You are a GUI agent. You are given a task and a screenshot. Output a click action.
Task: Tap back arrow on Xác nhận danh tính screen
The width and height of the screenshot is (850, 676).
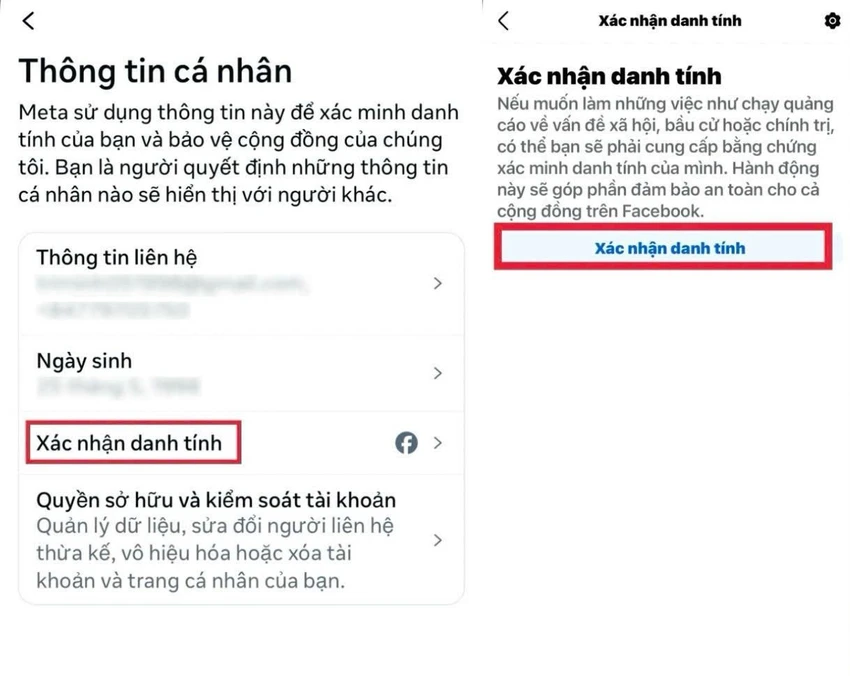point(504,21)
